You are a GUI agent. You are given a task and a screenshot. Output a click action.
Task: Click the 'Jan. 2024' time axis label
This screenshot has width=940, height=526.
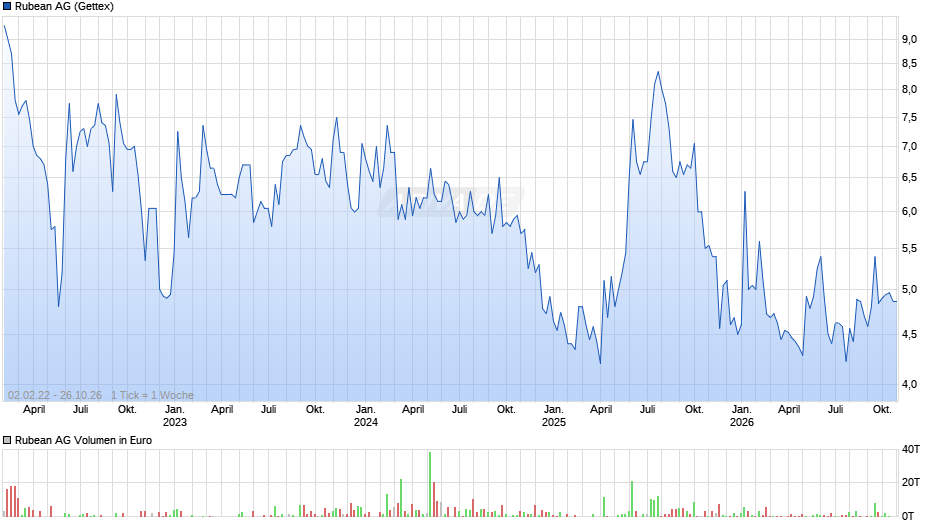(x=366, y=416)
